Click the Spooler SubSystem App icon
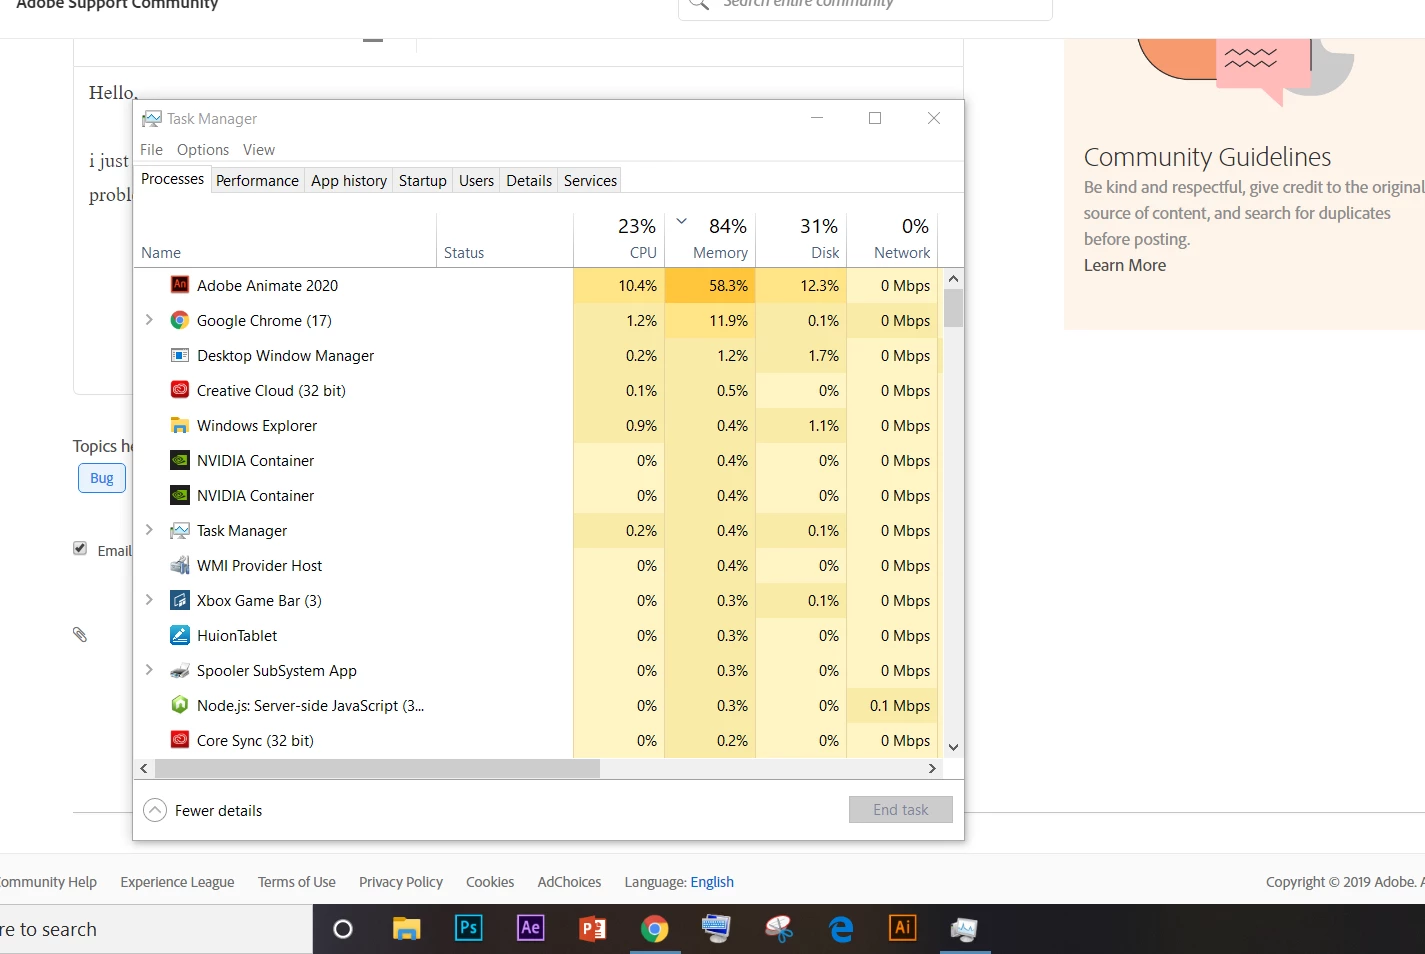 point(180,670)
